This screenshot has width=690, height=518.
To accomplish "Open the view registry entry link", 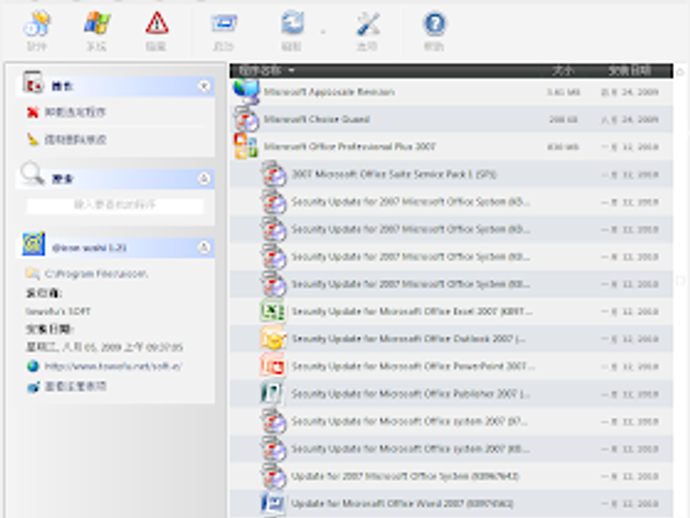I will (75, 386).
